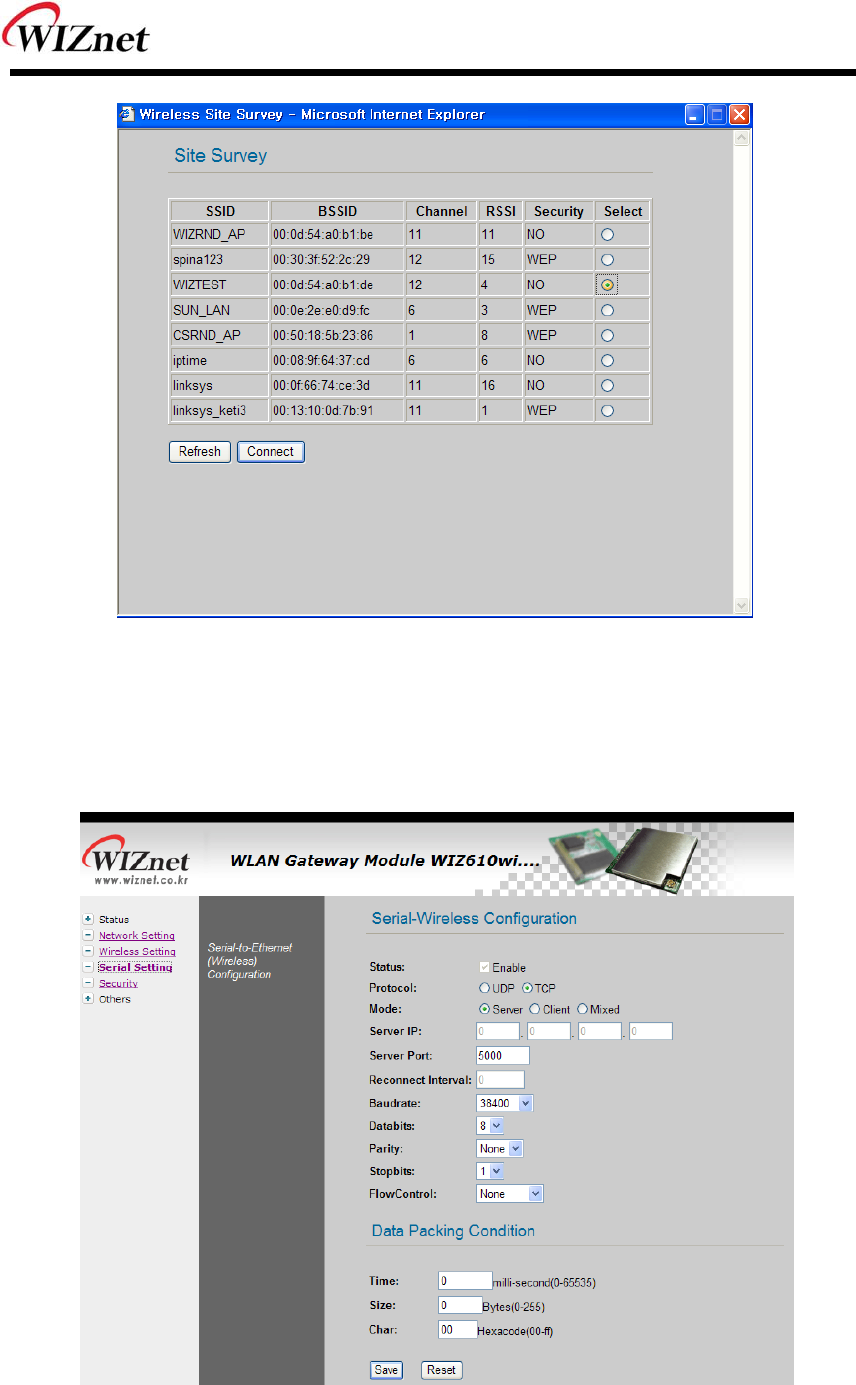
Task: Set mode to Server
Action: 485,1009
